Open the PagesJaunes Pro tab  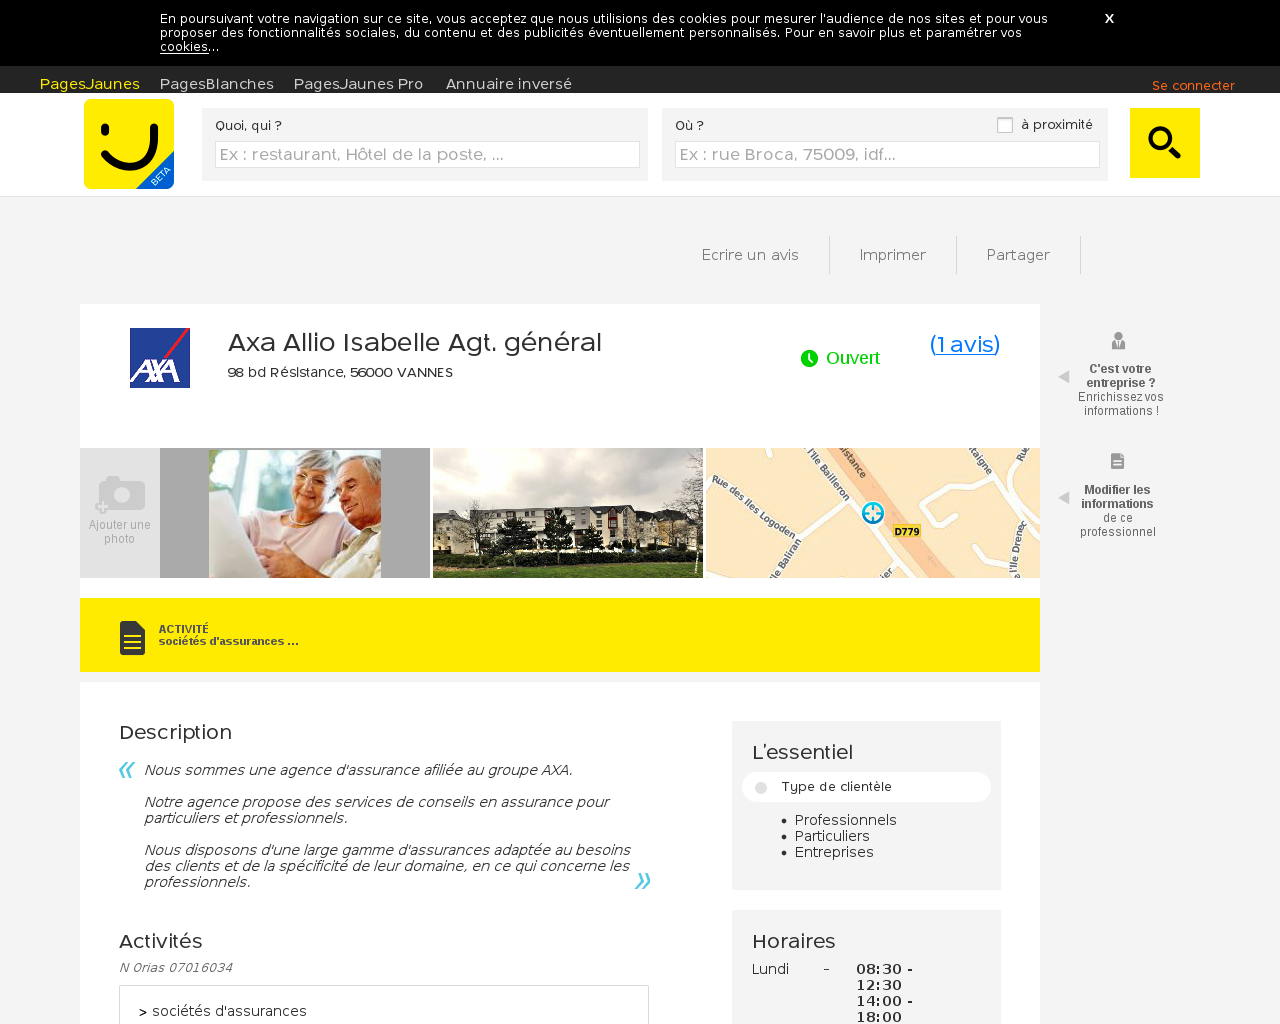[x=358, y=84]
